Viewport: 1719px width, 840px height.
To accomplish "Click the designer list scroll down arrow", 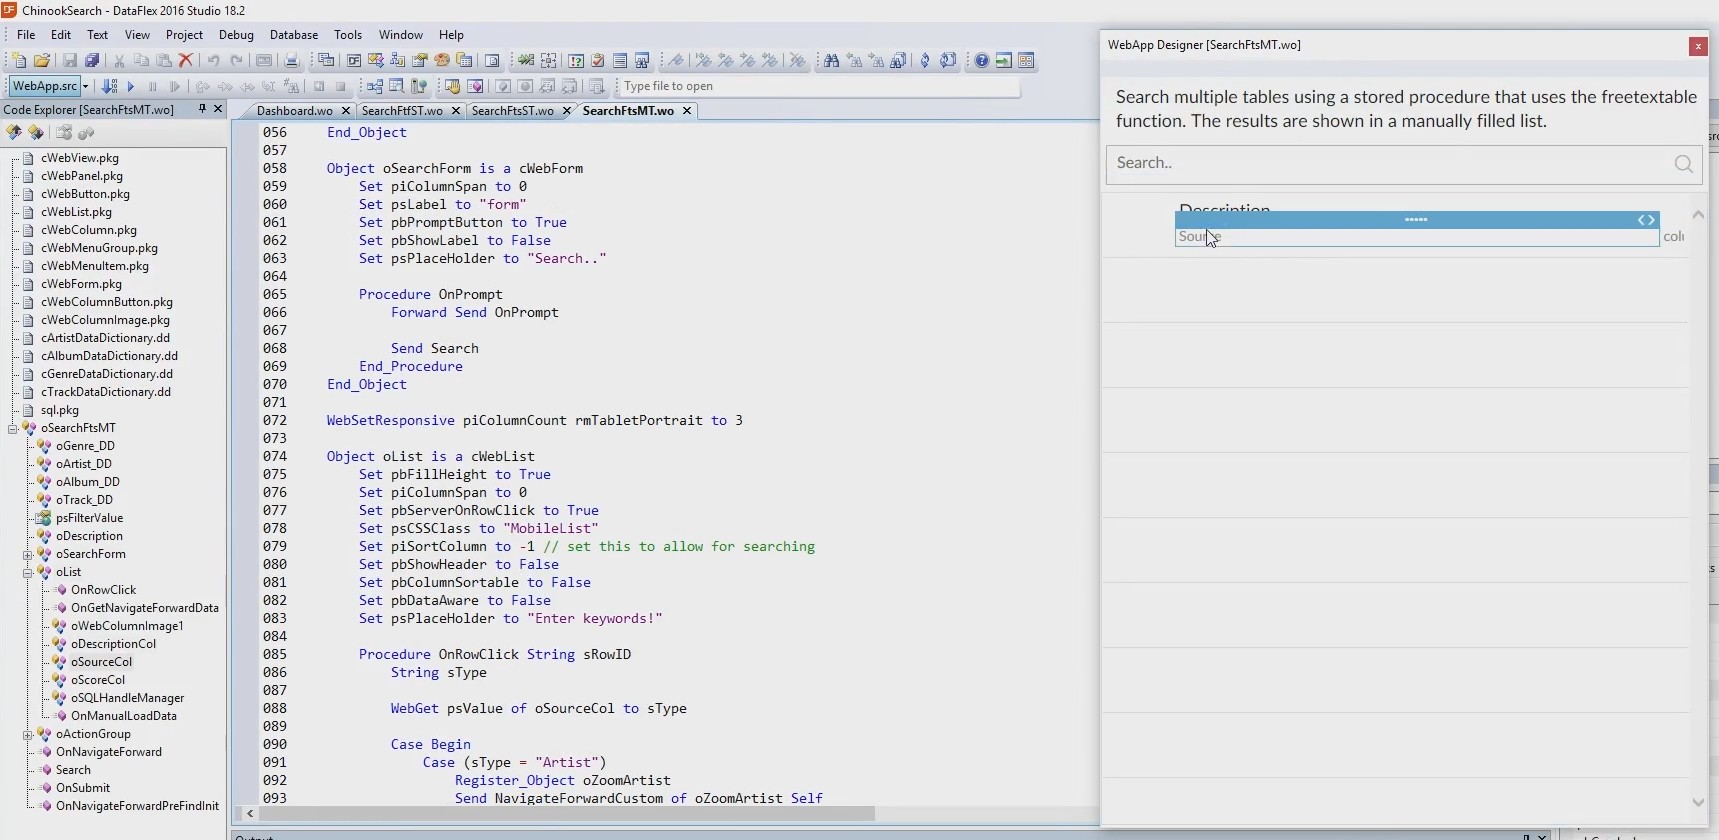I will [1697, 802].
